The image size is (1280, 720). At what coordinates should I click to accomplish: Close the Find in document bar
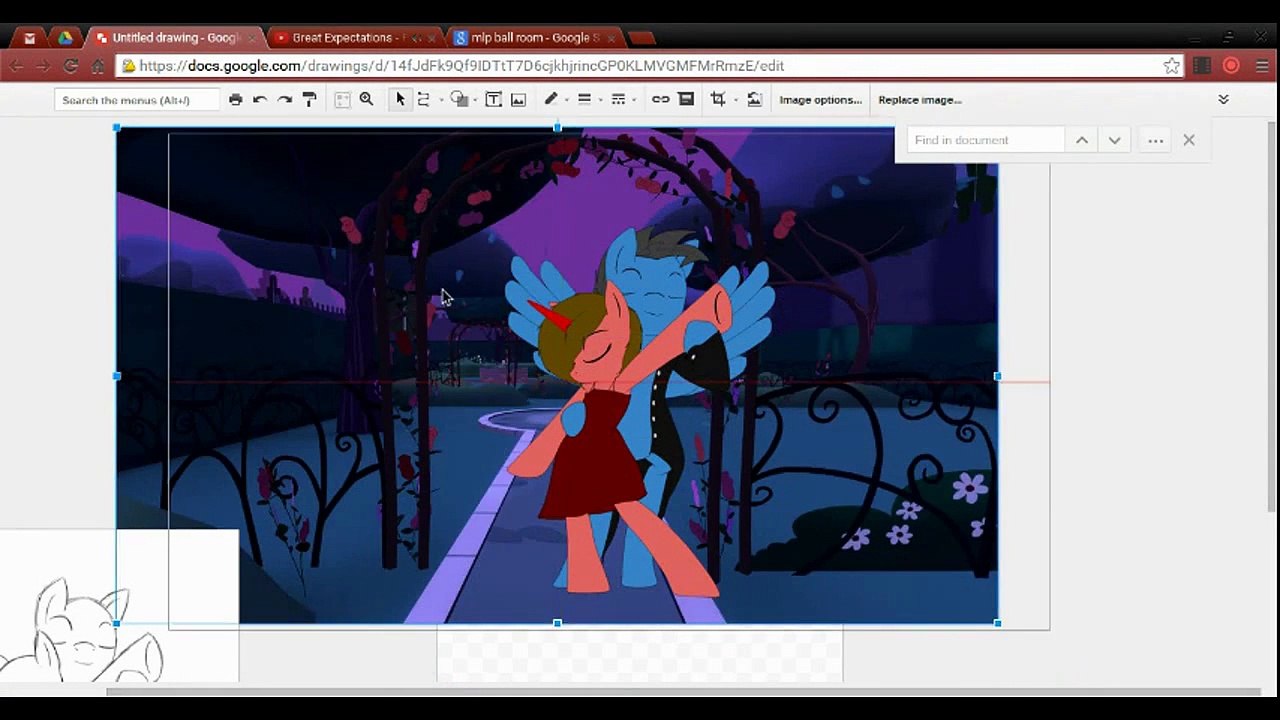pos(1189,140)
